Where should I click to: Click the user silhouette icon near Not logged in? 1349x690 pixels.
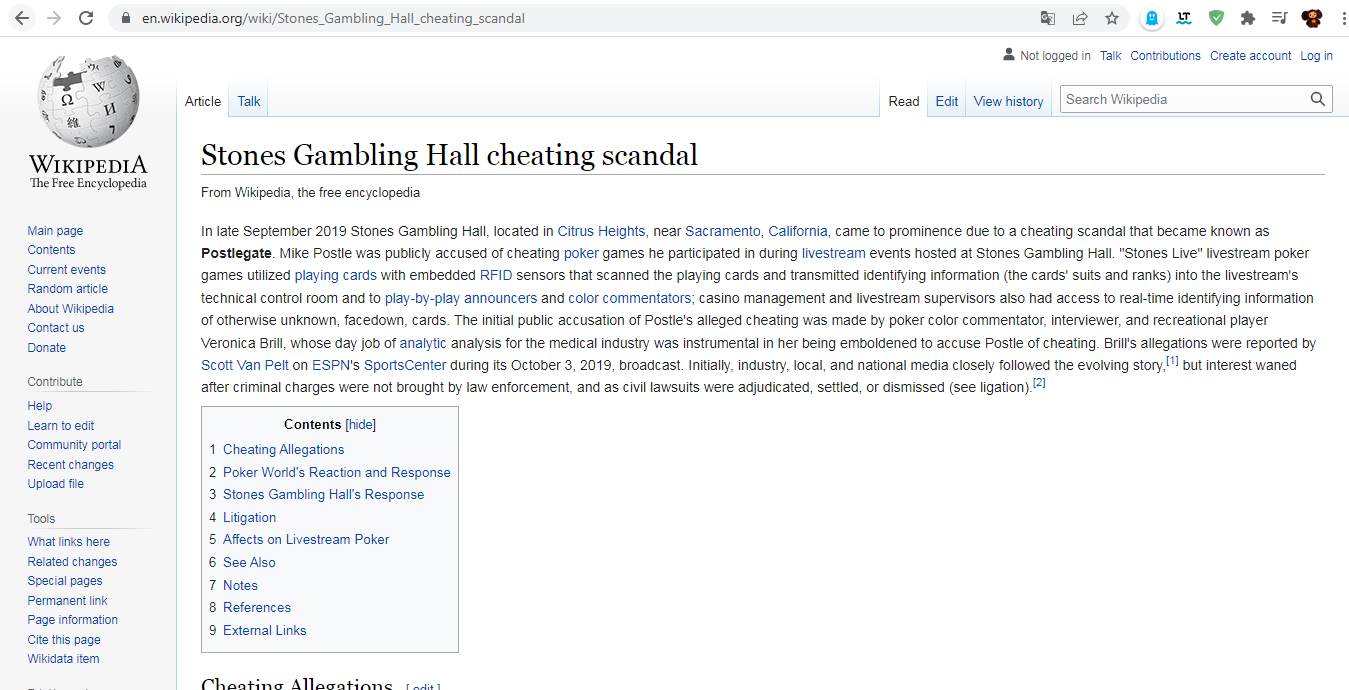(x=1009, y=55)
